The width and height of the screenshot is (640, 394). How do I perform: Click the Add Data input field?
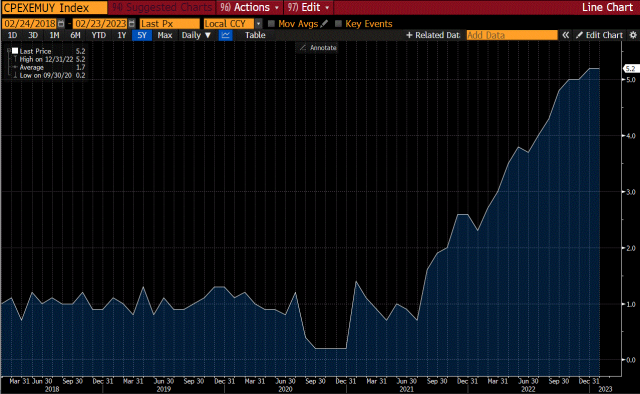[512, 35]
